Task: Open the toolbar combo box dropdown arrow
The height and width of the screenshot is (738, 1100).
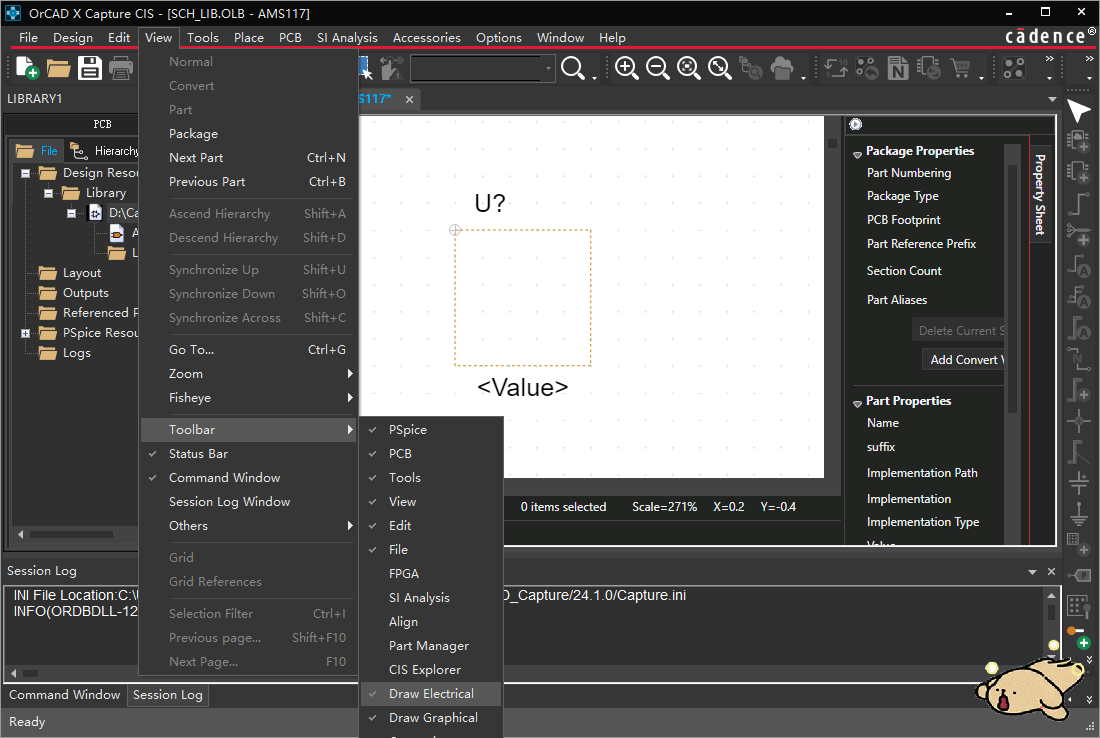Action: pyautogui.click(x=548, y=69)
